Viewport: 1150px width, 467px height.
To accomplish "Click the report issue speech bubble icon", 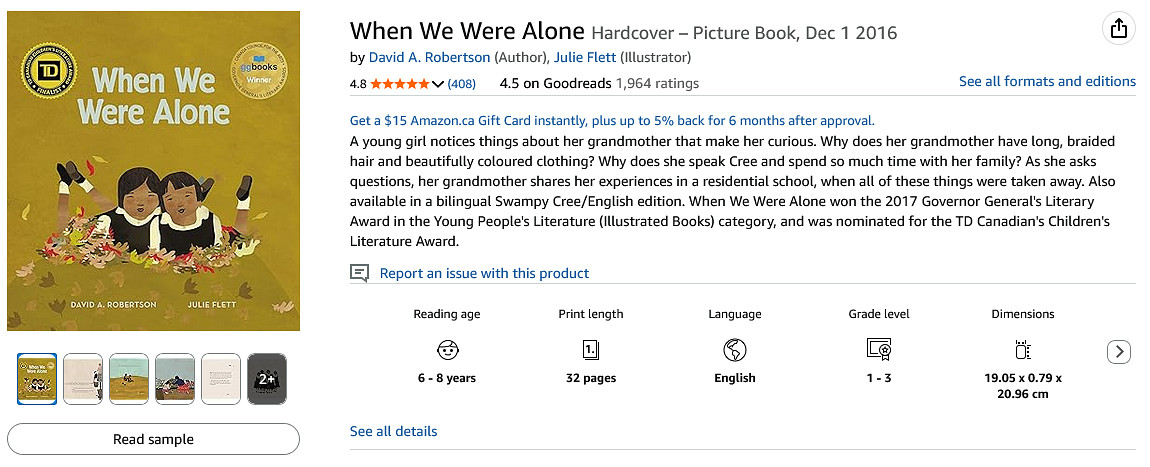I will tap(360, 273).
